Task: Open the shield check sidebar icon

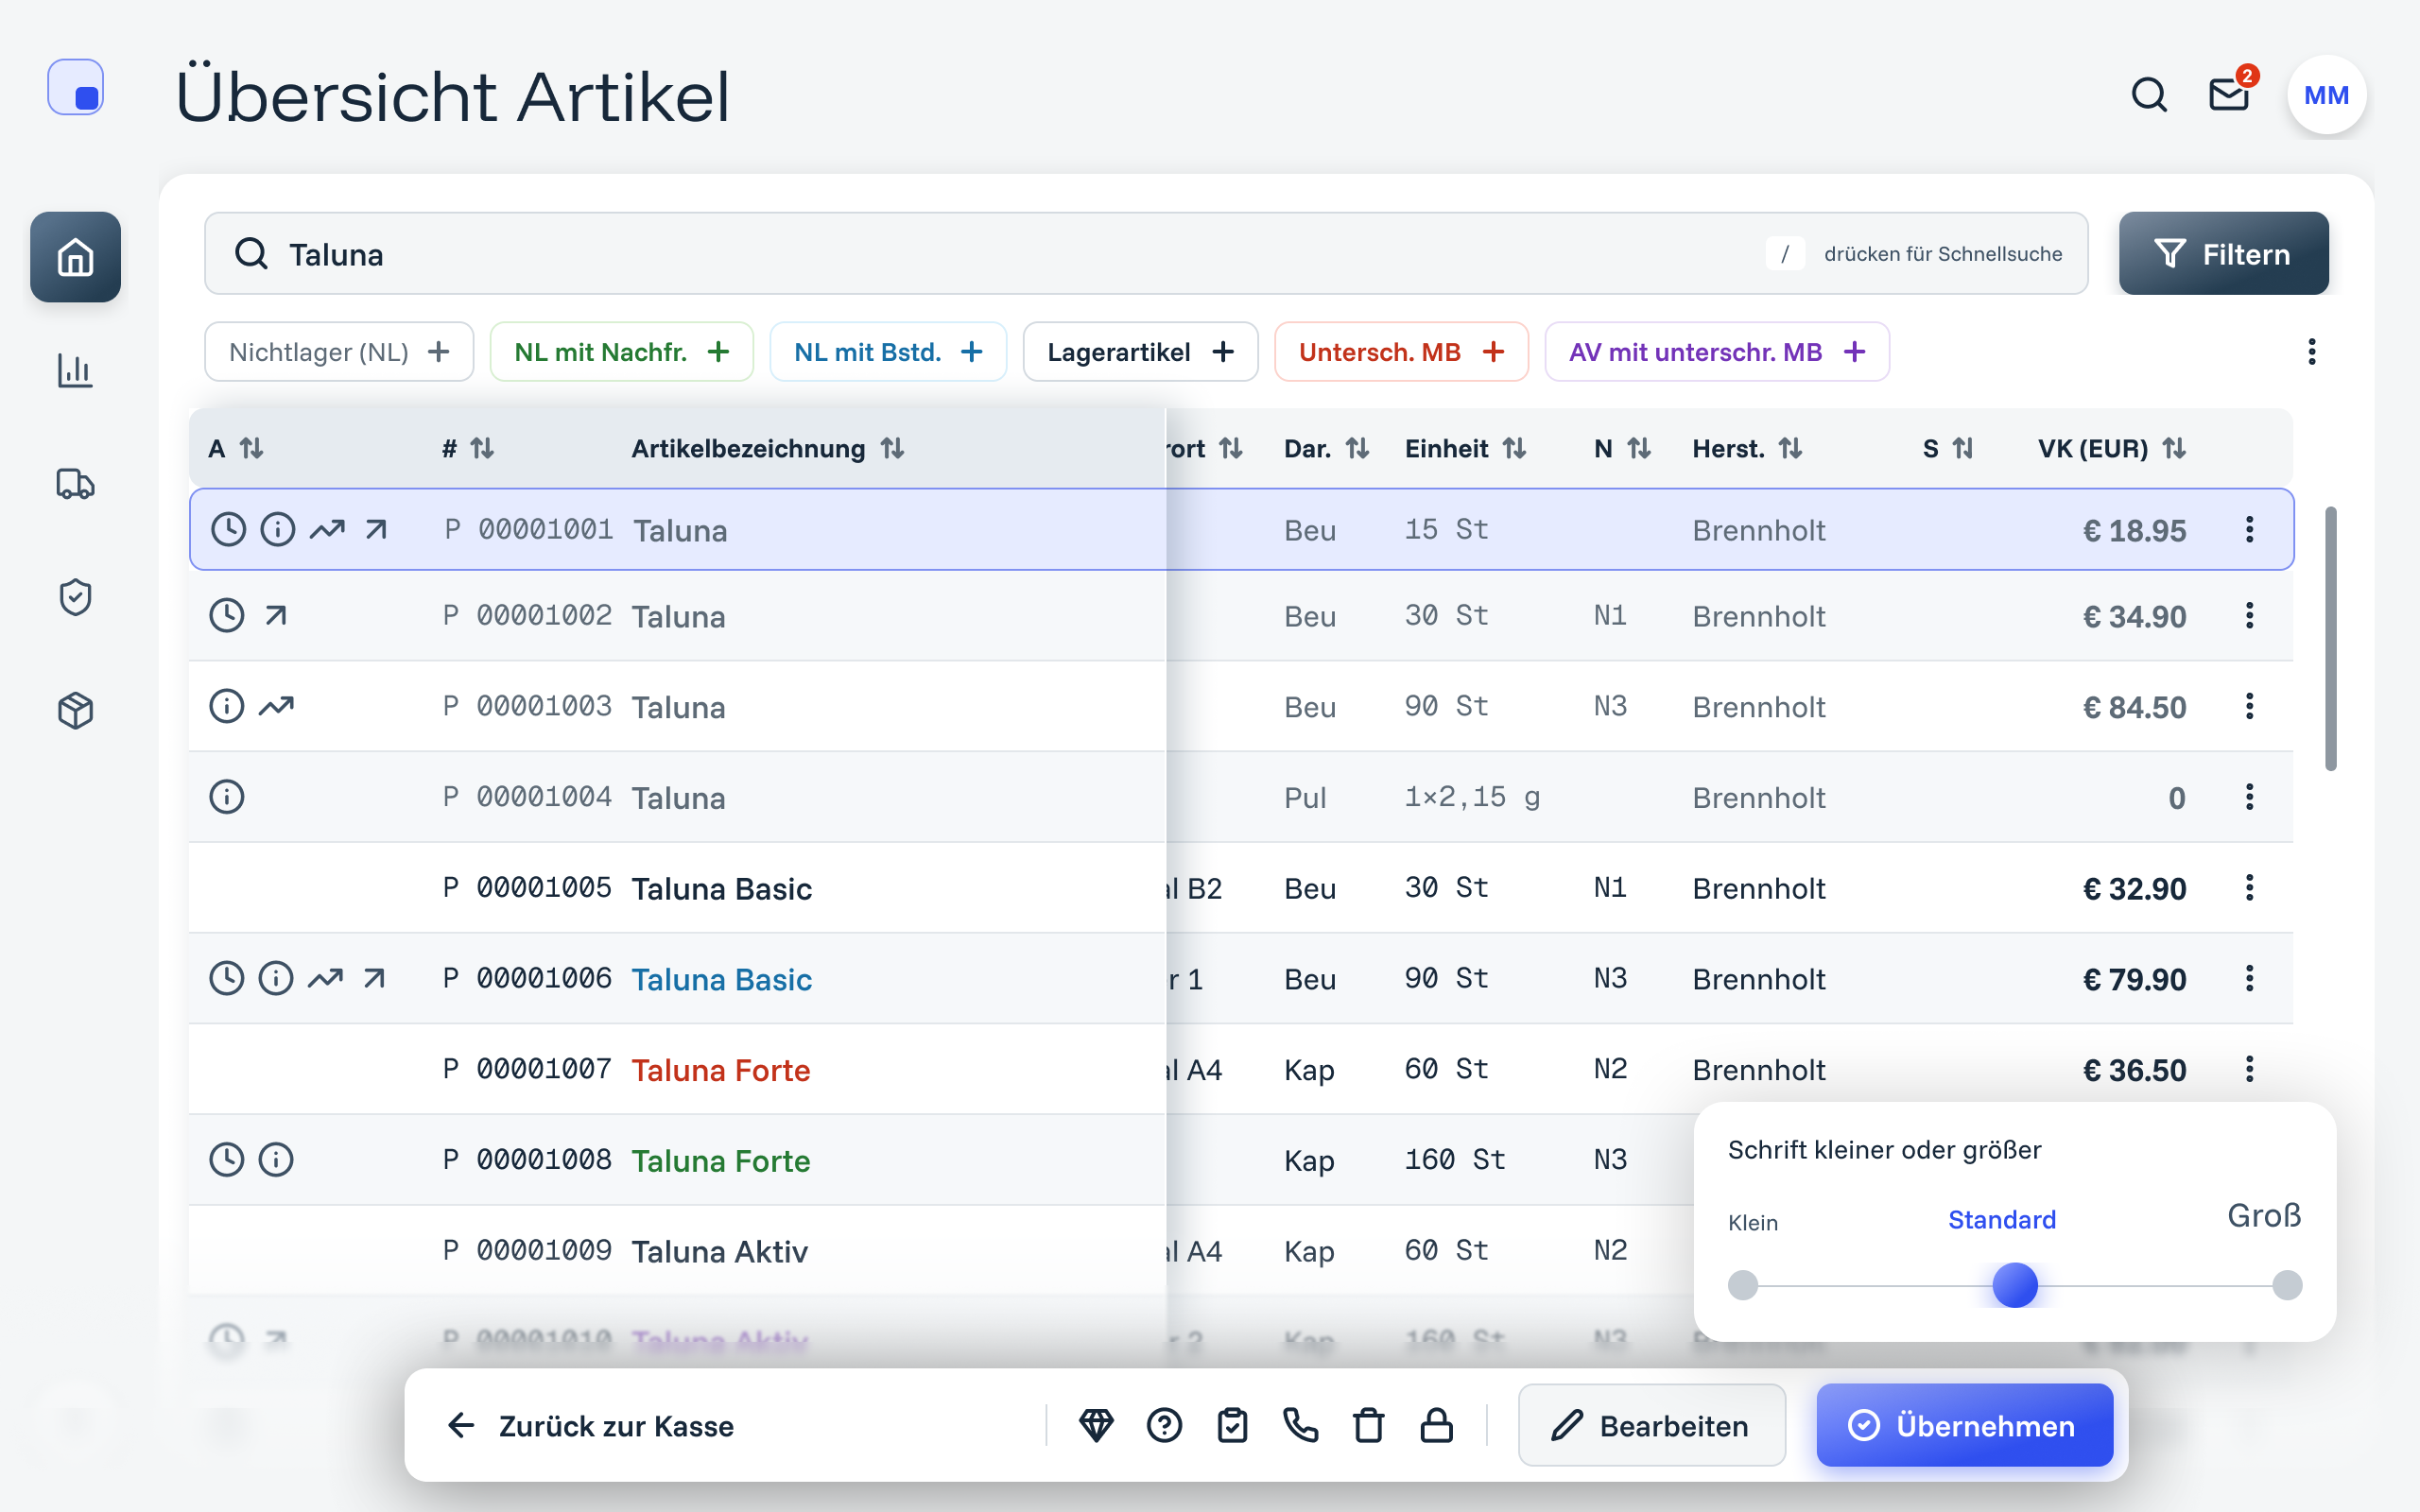Action: 75,597
